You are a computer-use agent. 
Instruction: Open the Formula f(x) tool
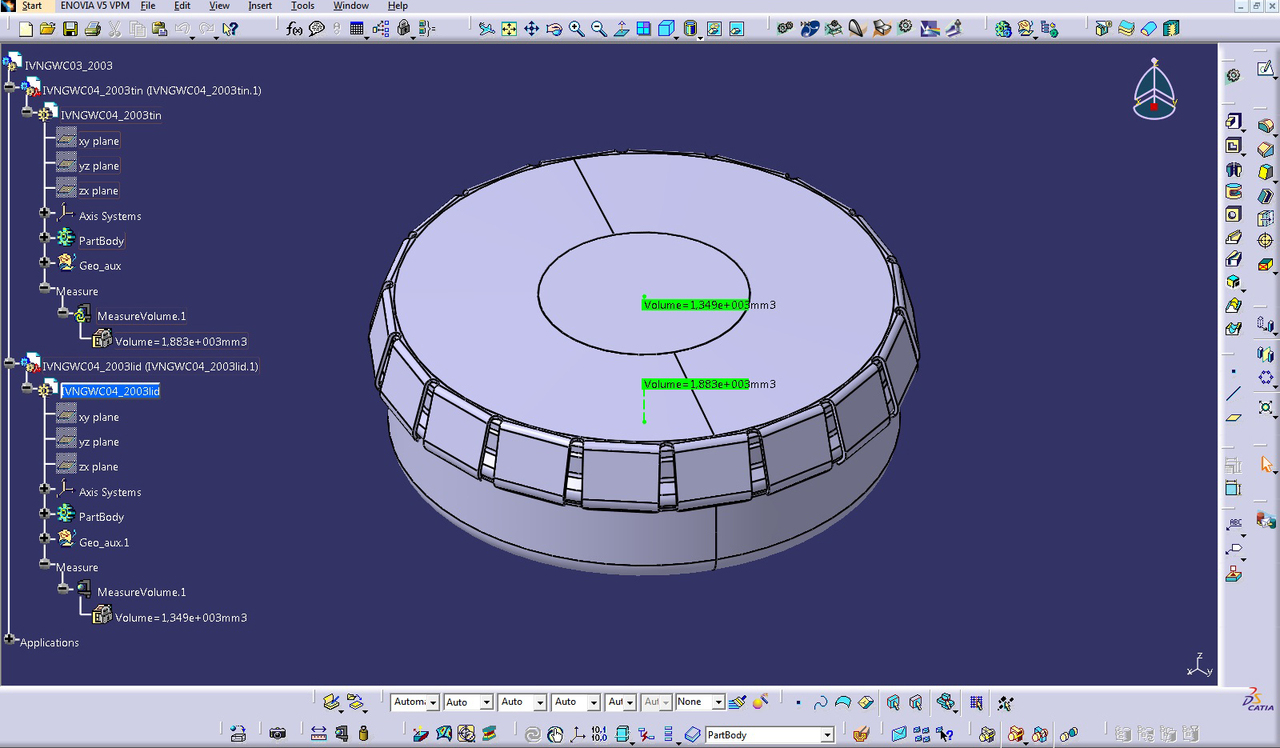[294, 29]
